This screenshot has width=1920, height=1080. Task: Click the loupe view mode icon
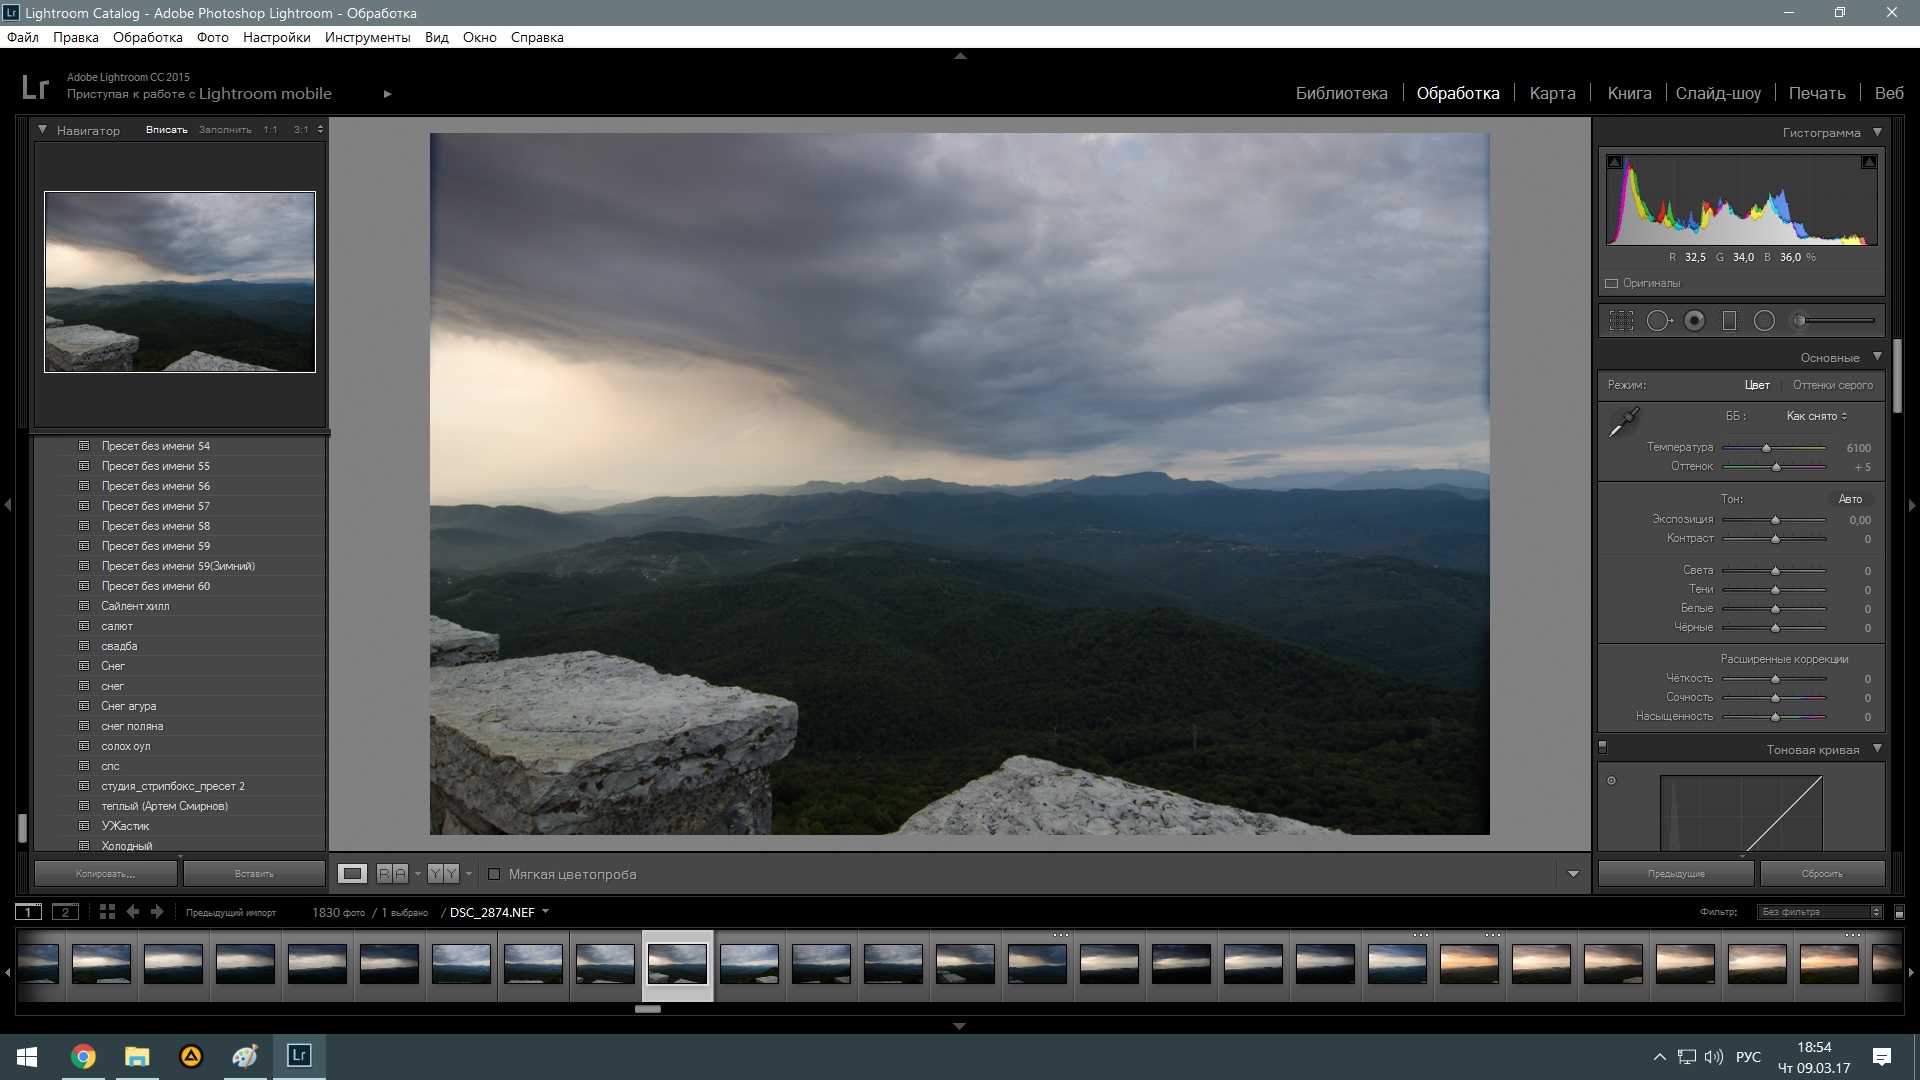[x=352, y=874]
